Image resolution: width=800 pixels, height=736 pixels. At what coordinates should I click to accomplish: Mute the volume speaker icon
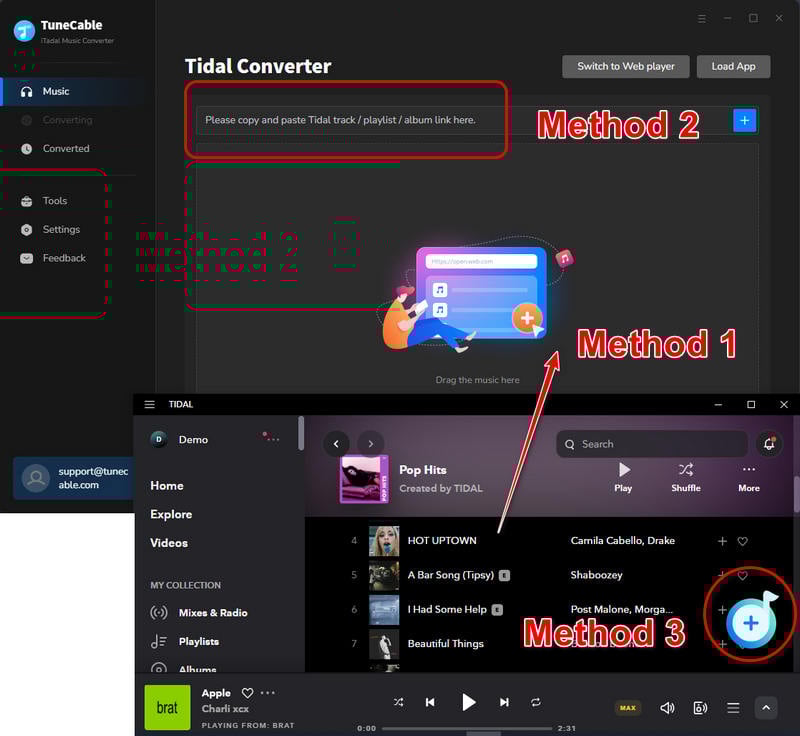click(667, 708)
